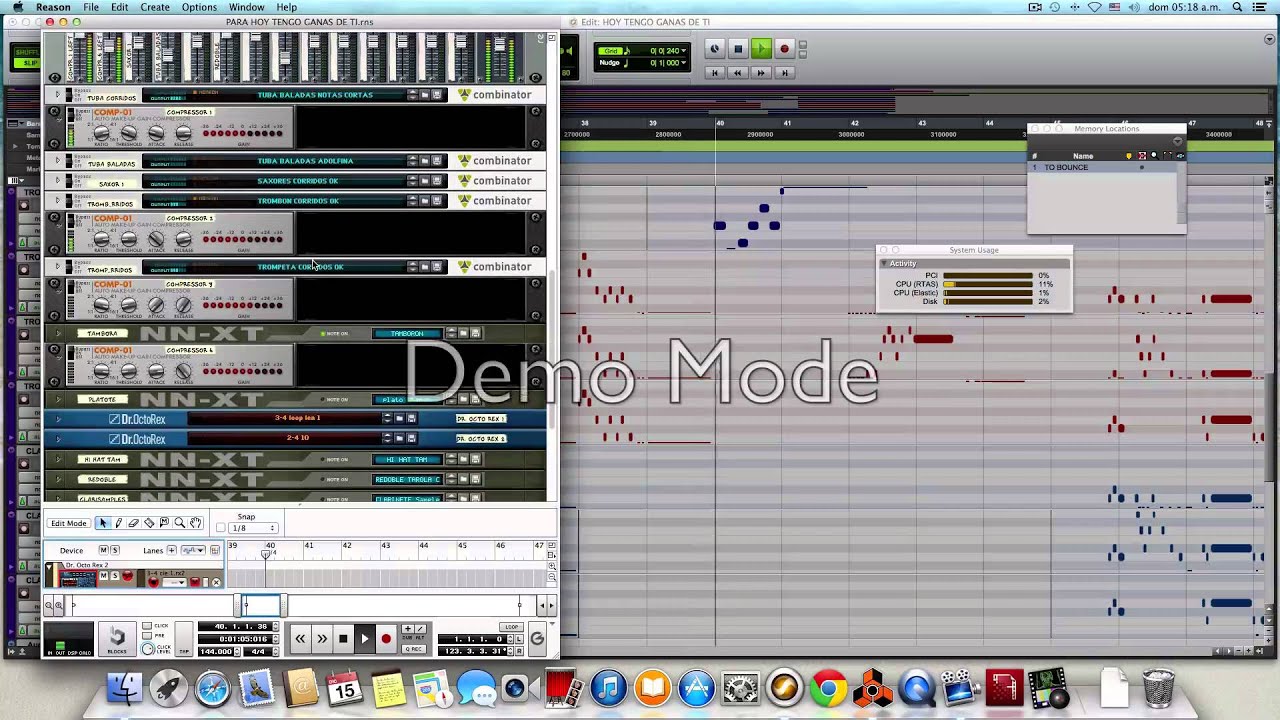Expand the Tuba Corridos combinator

point(57,94)
